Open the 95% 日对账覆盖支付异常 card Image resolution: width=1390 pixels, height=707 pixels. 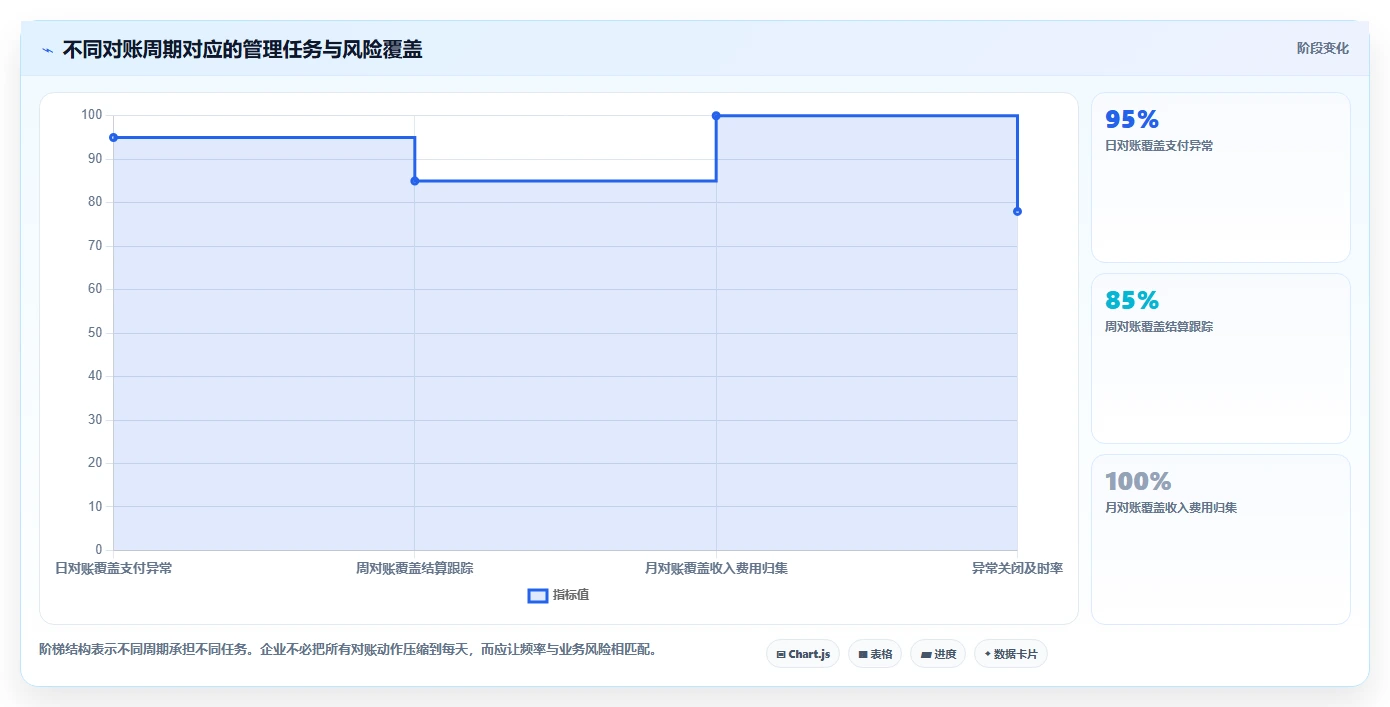coord(1221,178)
